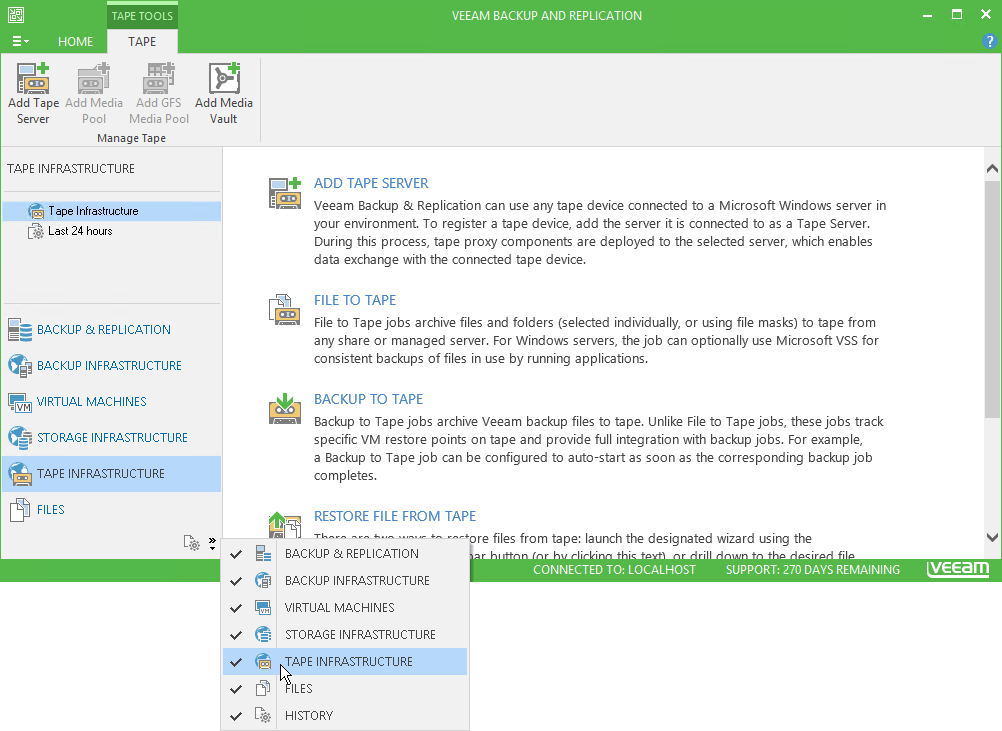Click scroll up arrow of content pane
This screenshot has width=1002, height=731.
click(x=992, y=169)
